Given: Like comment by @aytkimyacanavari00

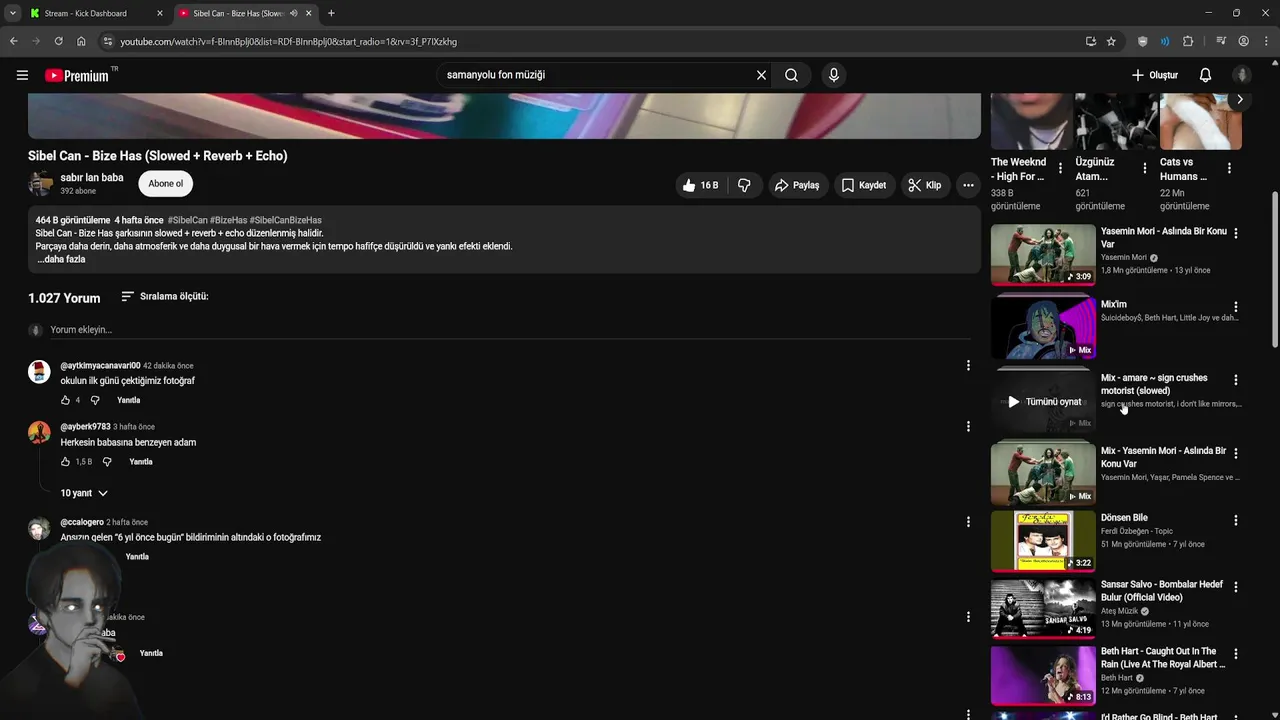Looking at the screenshot, I should click(x=65, y=400).
